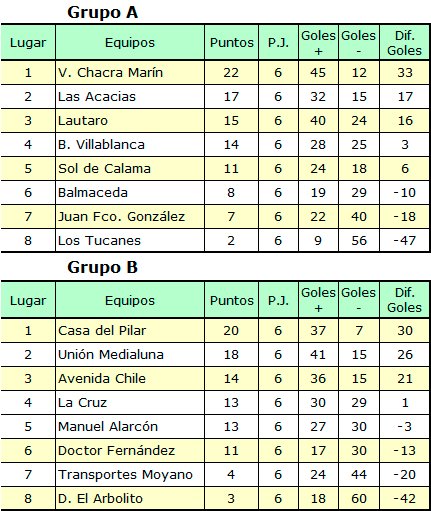
Task: Select the Unión Medialuna team cell
Action: [130, 354]
